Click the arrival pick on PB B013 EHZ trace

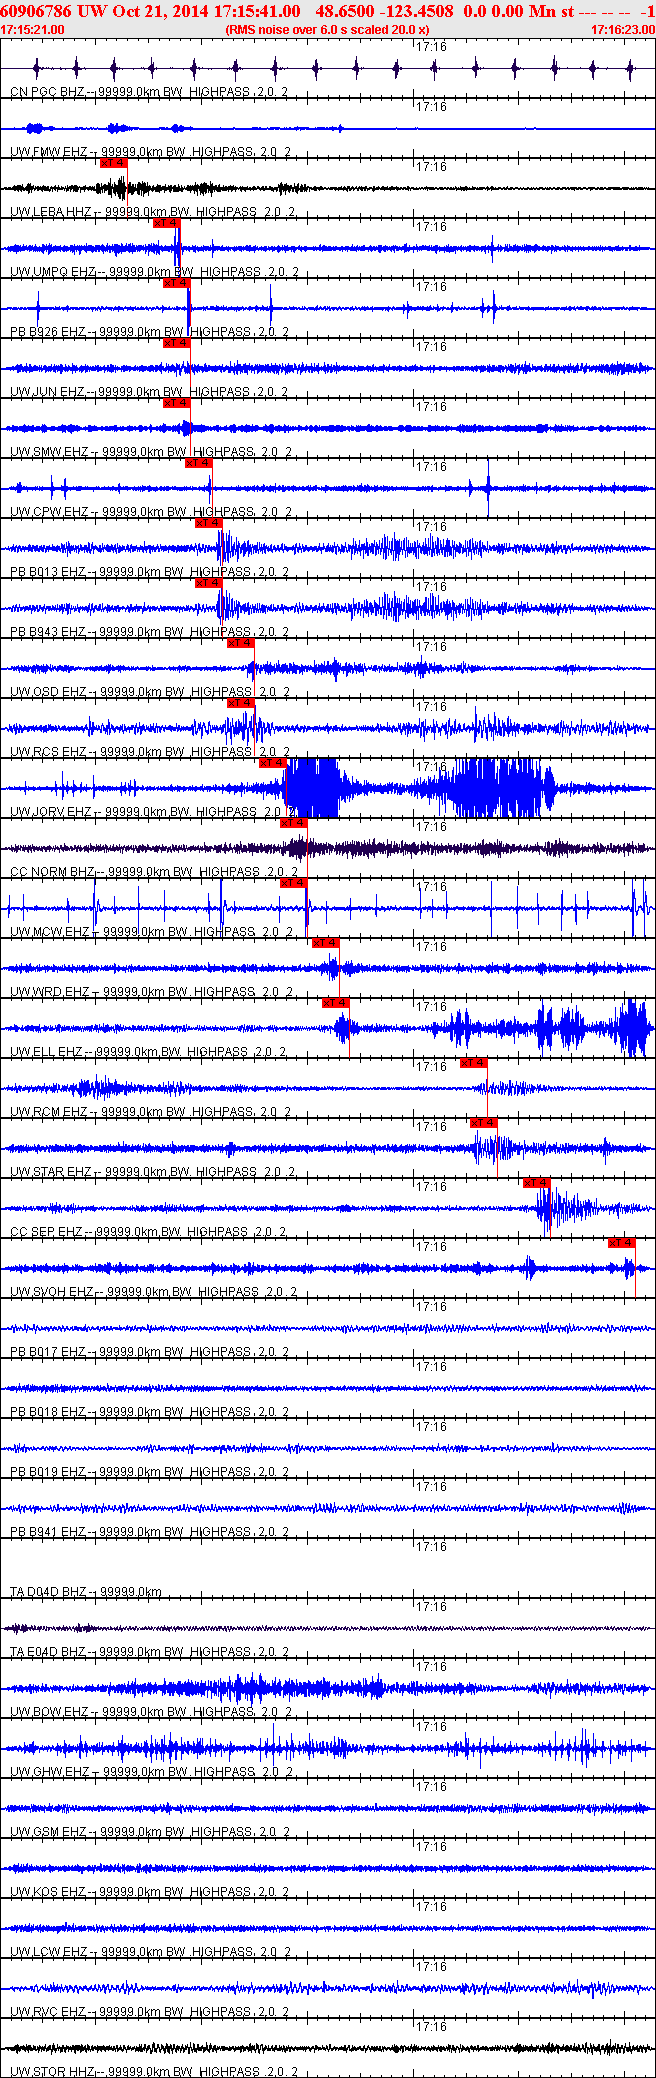208,523
